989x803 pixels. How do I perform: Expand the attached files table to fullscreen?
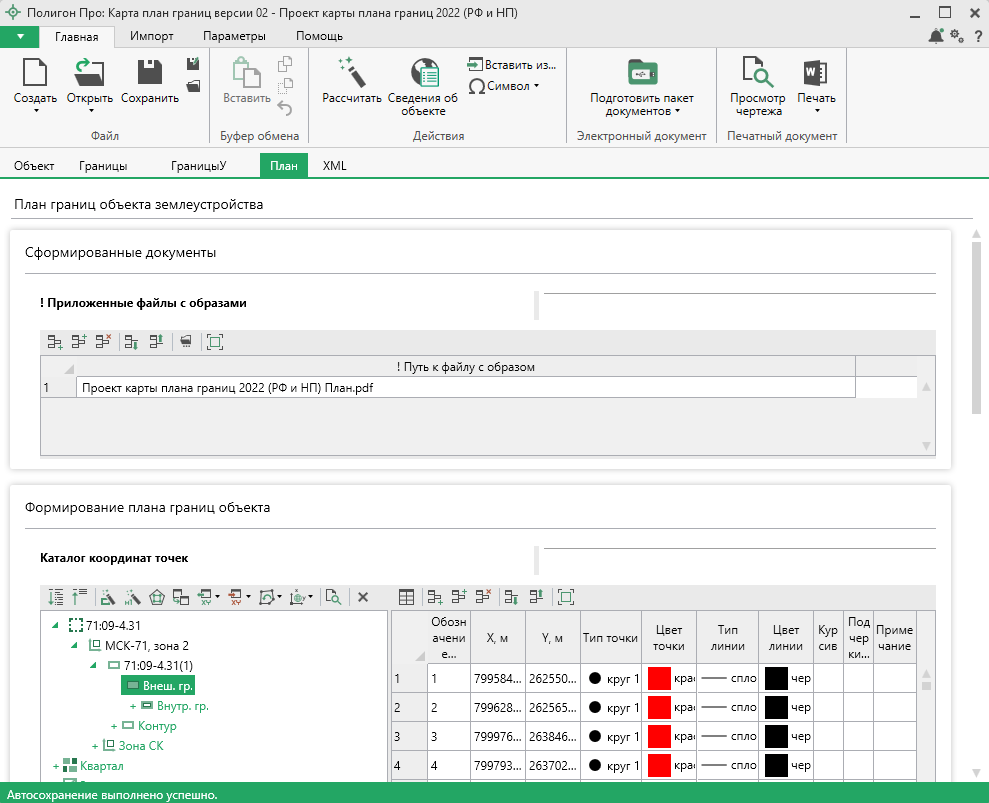[214, 342]
